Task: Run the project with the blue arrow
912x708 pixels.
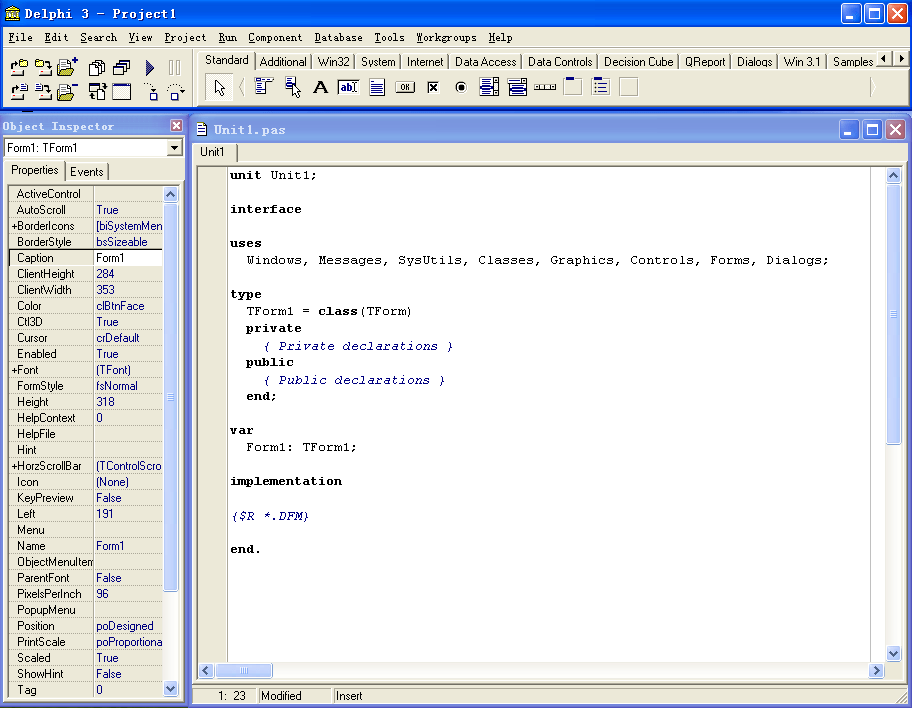Action: pos(149,67)
